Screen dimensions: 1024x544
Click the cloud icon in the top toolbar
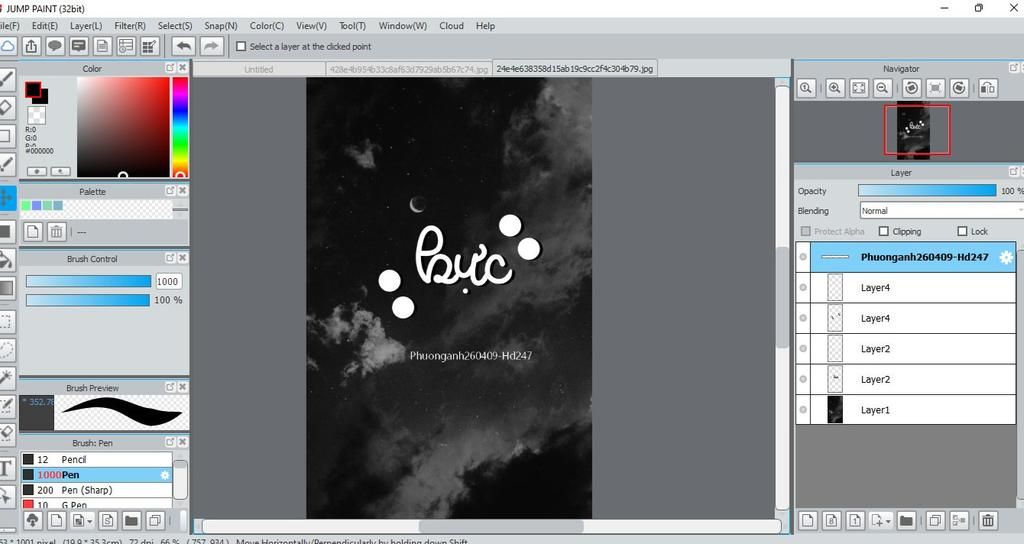point(7,46)
